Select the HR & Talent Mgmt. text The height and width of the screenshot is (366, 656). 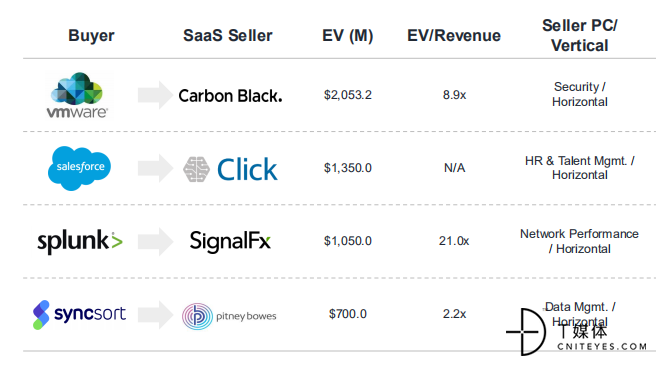(577, 161)
